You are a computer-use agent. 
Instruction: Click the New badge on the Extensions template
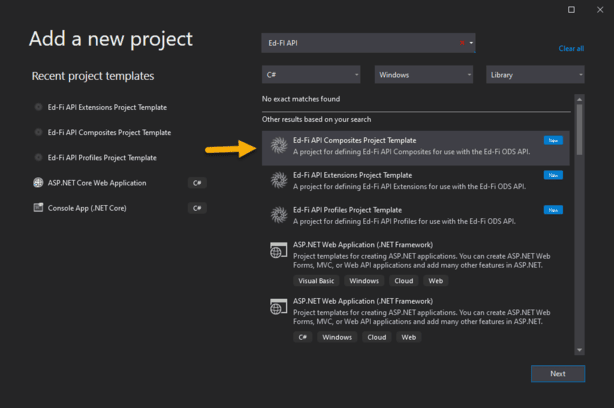[553, 175]
